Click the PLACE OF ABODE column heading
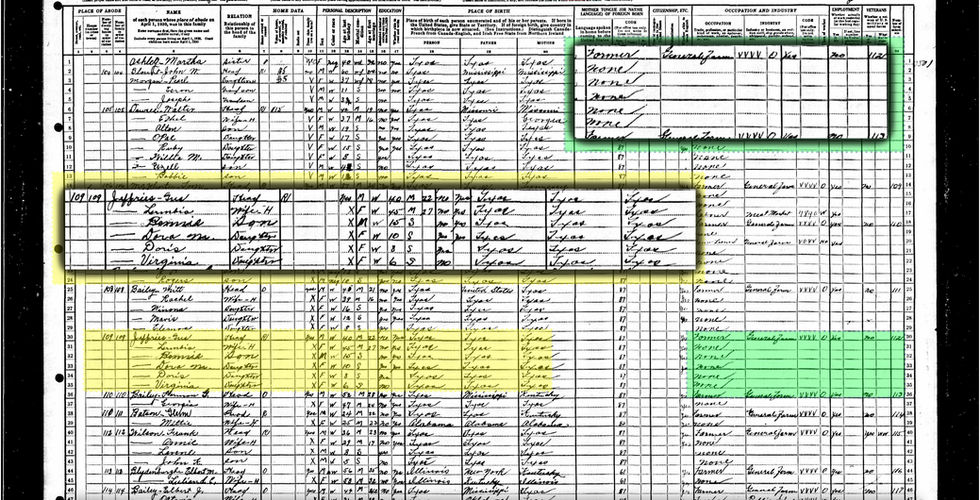 point(97,11)
